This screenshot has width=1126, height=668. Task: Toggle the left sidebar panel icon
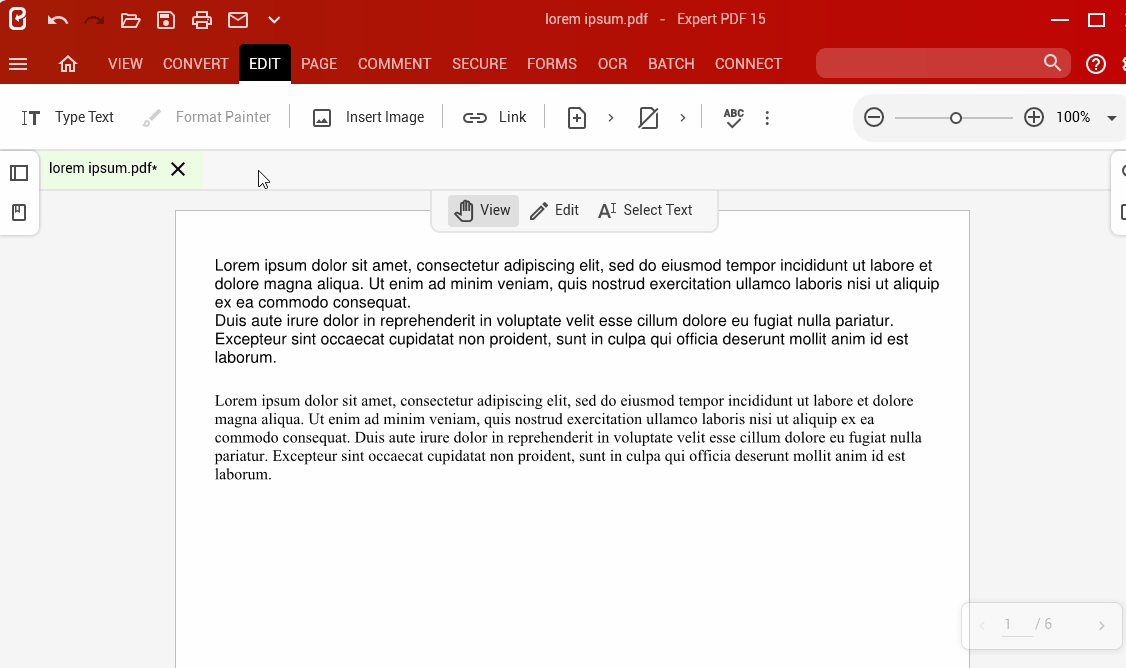pyautogui.click(x=19, y=173)
